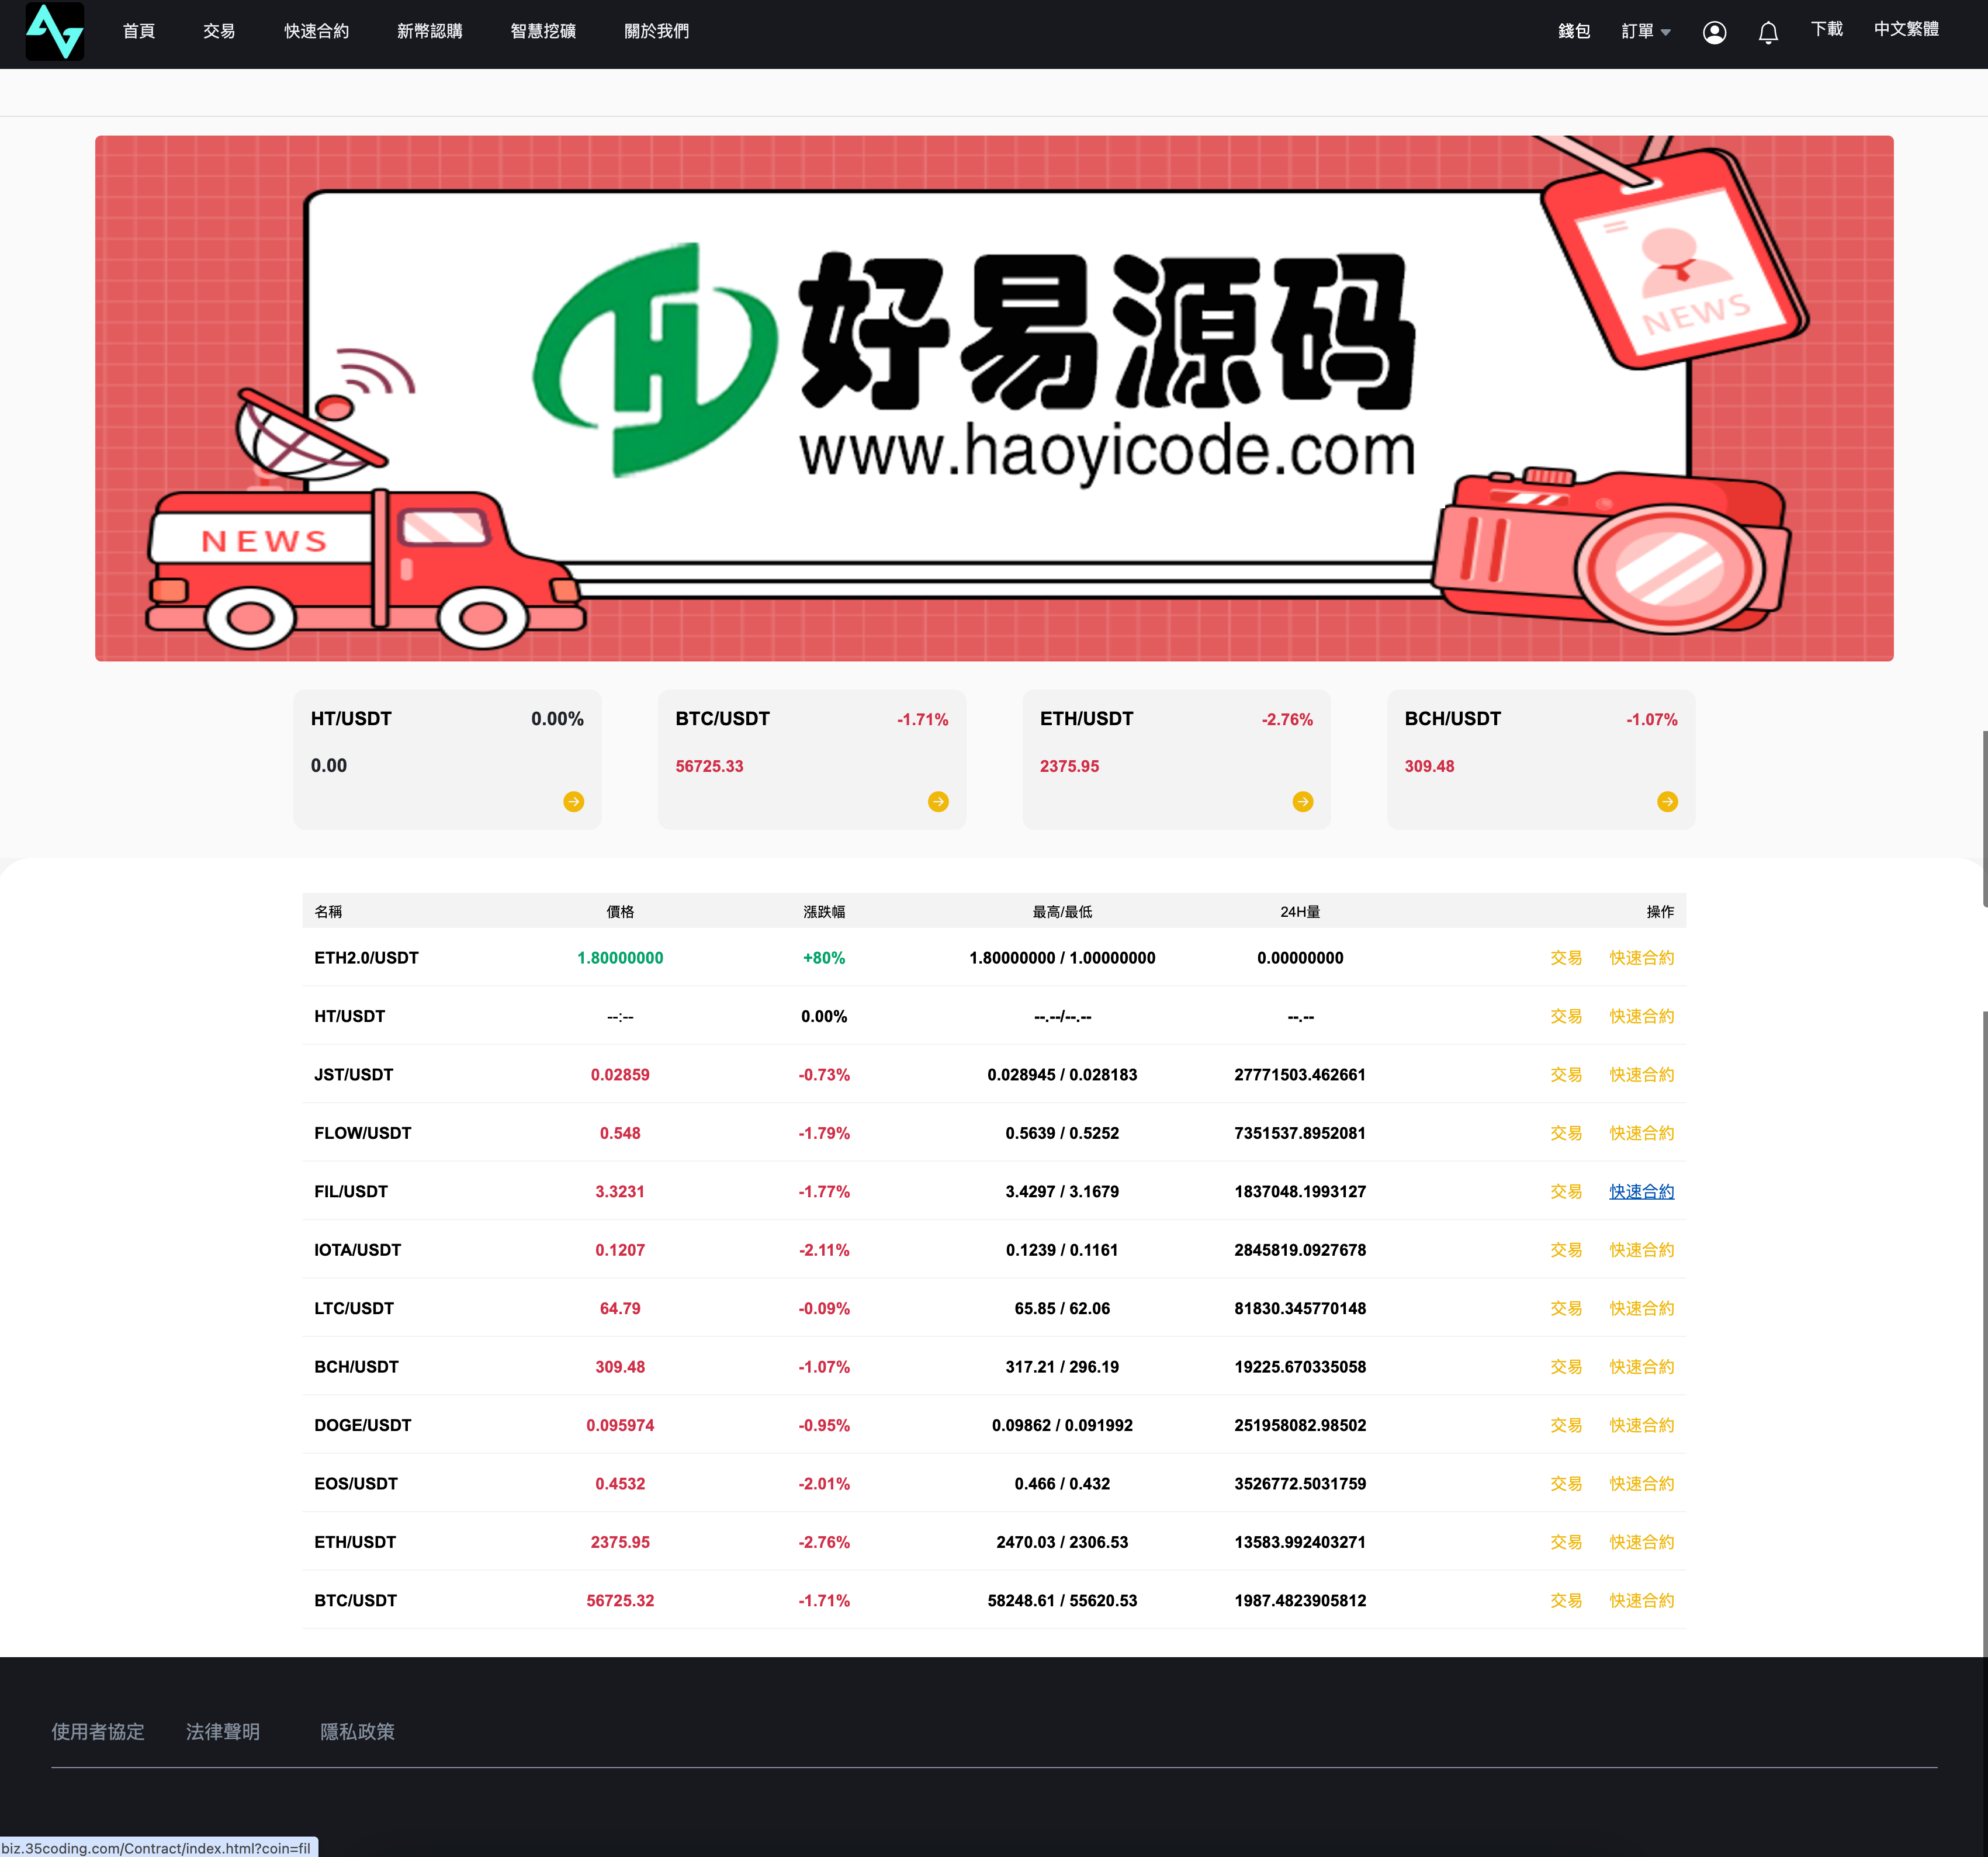
Task: Click the 24H量 column header
Action: point(1300,912)
